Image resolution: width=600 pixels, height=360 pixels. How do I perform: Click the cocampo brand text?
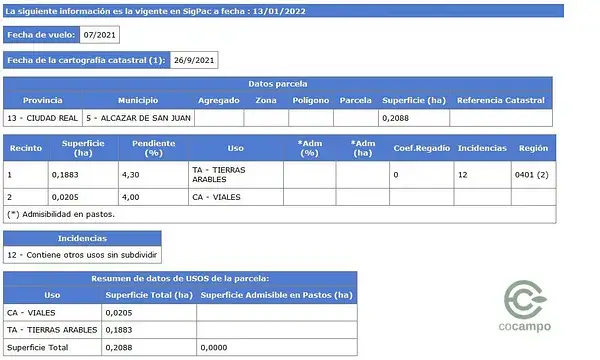coord(525,326)
